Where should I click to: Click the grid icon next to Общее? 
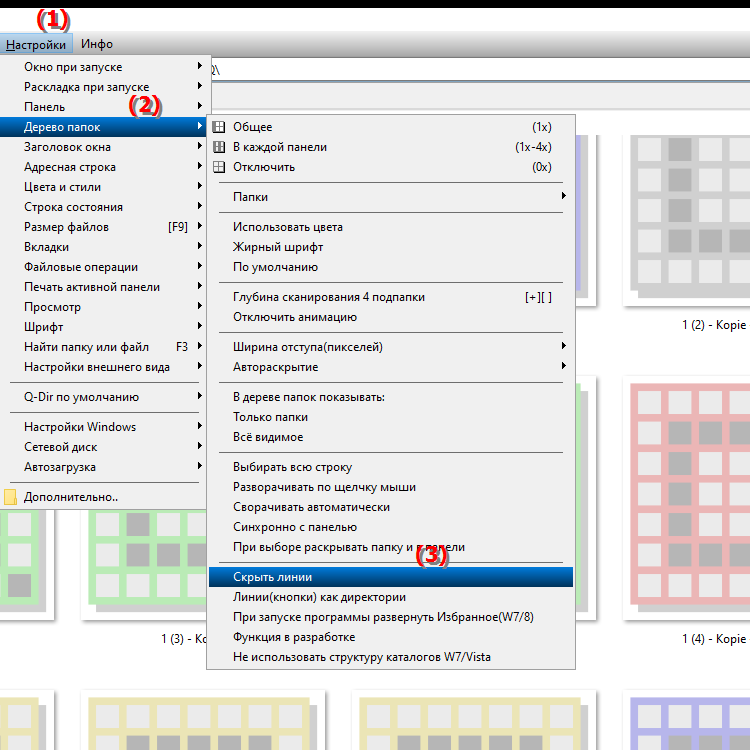(219, 127)
